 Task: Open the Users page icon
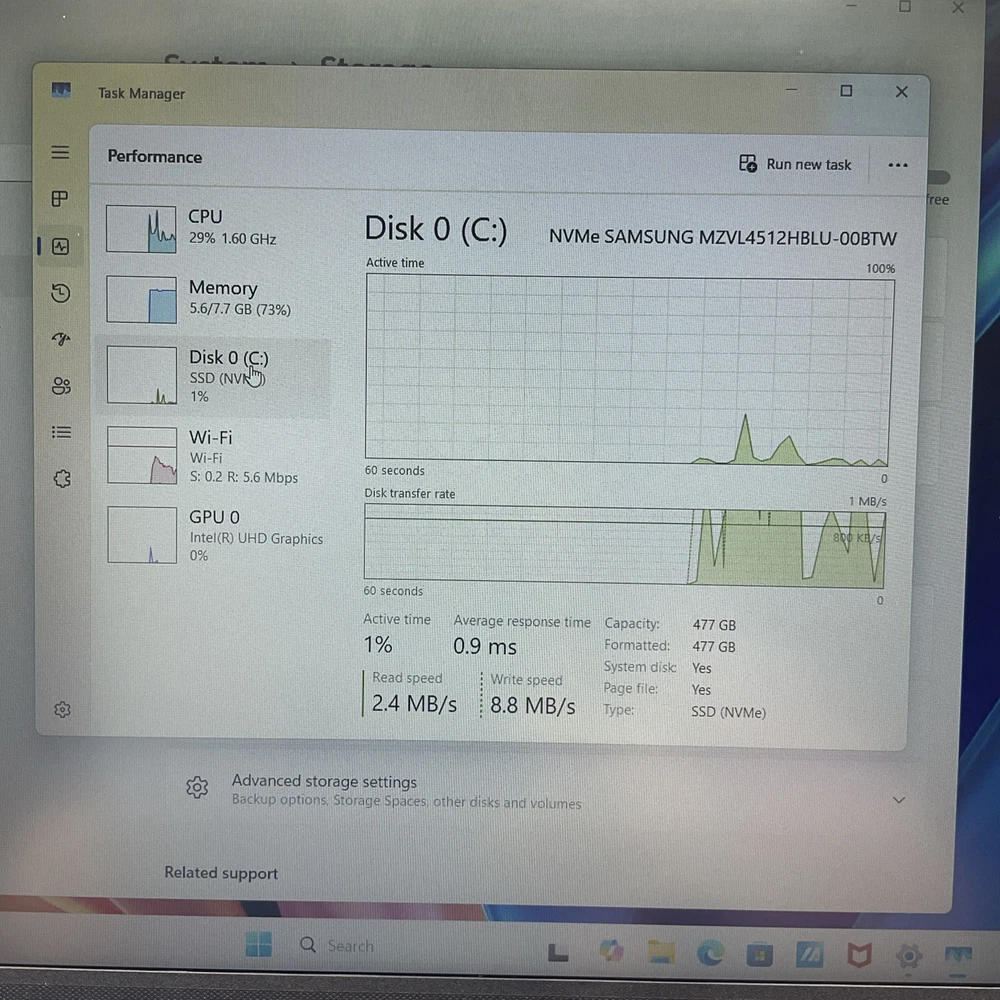click(61, 386)
